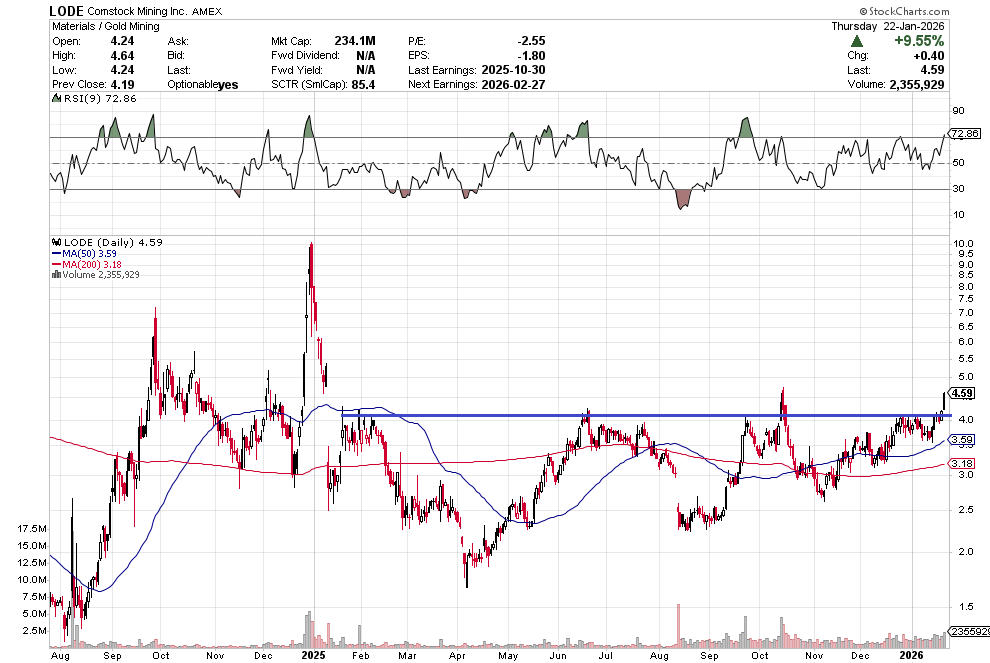Click the Optionable yes value
Viewport: 990px width, 663px height.
(x=228, y=85)
